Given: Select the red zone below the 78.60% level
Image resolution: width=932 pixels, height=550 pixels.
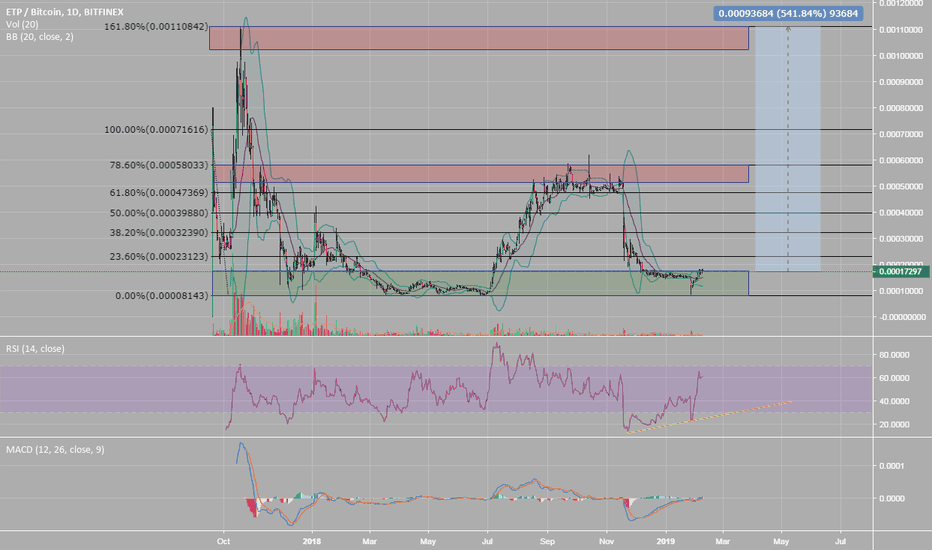Looking at the screenshot, I should point(480,174).
